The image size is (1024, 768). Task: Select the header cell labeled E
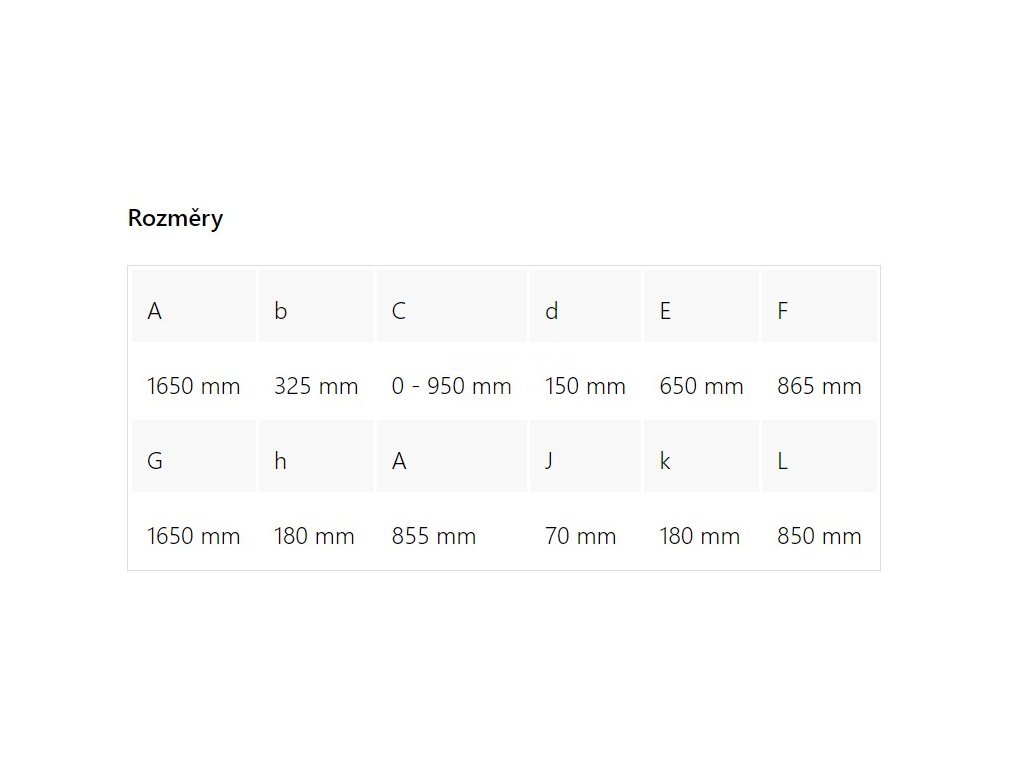click(x=701, y=306)
